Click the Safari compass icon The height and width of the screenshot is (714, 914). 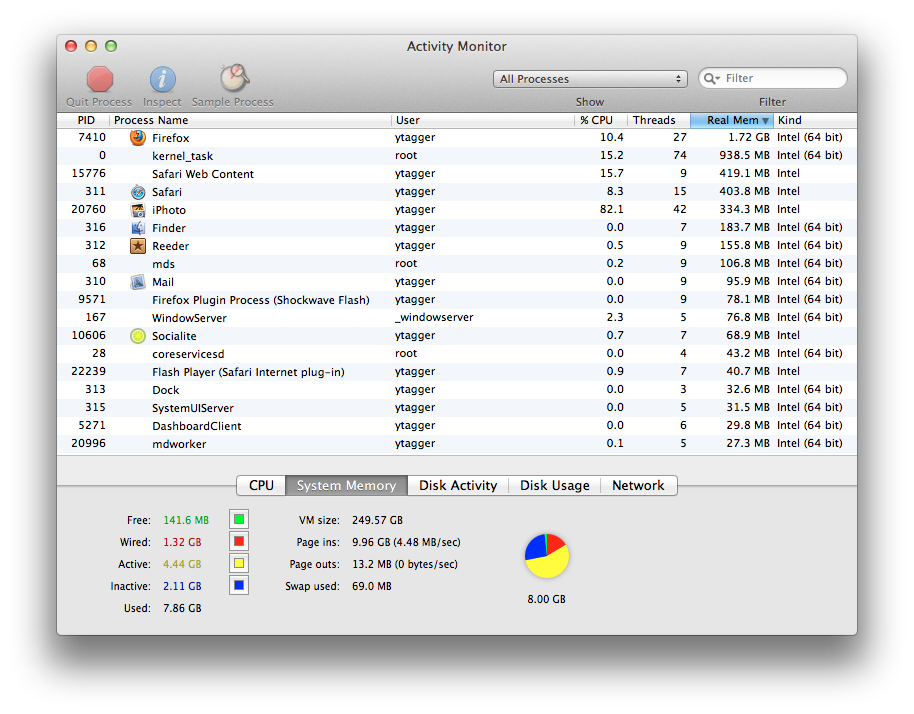[138, 192]
